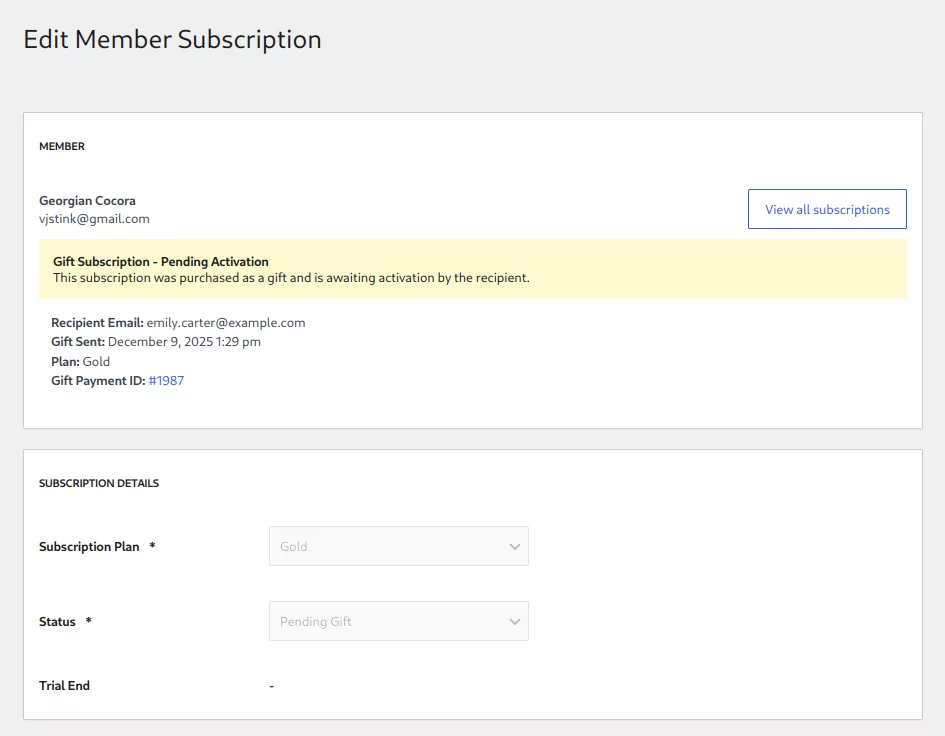
Task: Click the Status field label
Action: (57, 622)
